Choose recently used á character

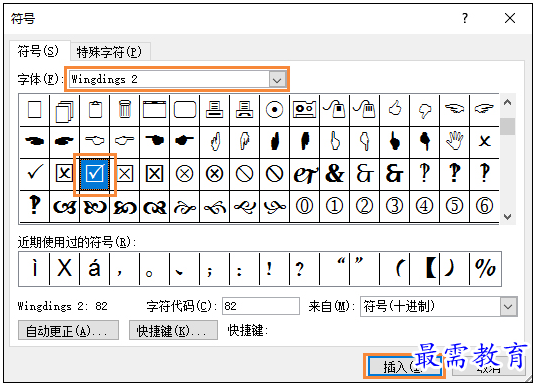click(x=95, y=269)
